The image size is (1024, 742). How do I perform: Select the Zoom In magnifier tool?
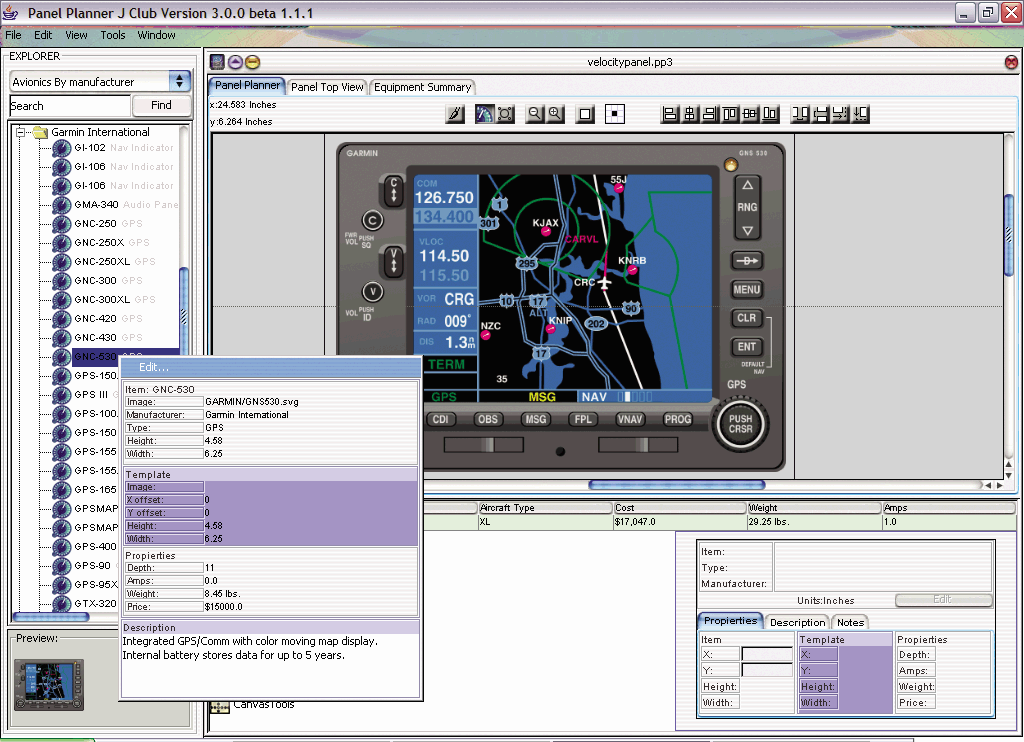point(553,114)
